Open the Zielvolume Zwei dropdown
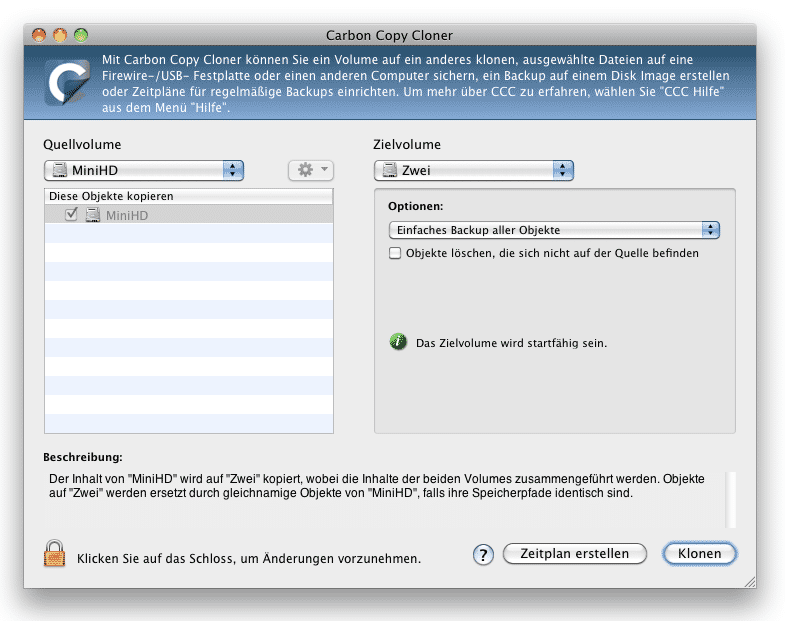The width and height of the screenshot is (785, 621). (x=474, y=170)
